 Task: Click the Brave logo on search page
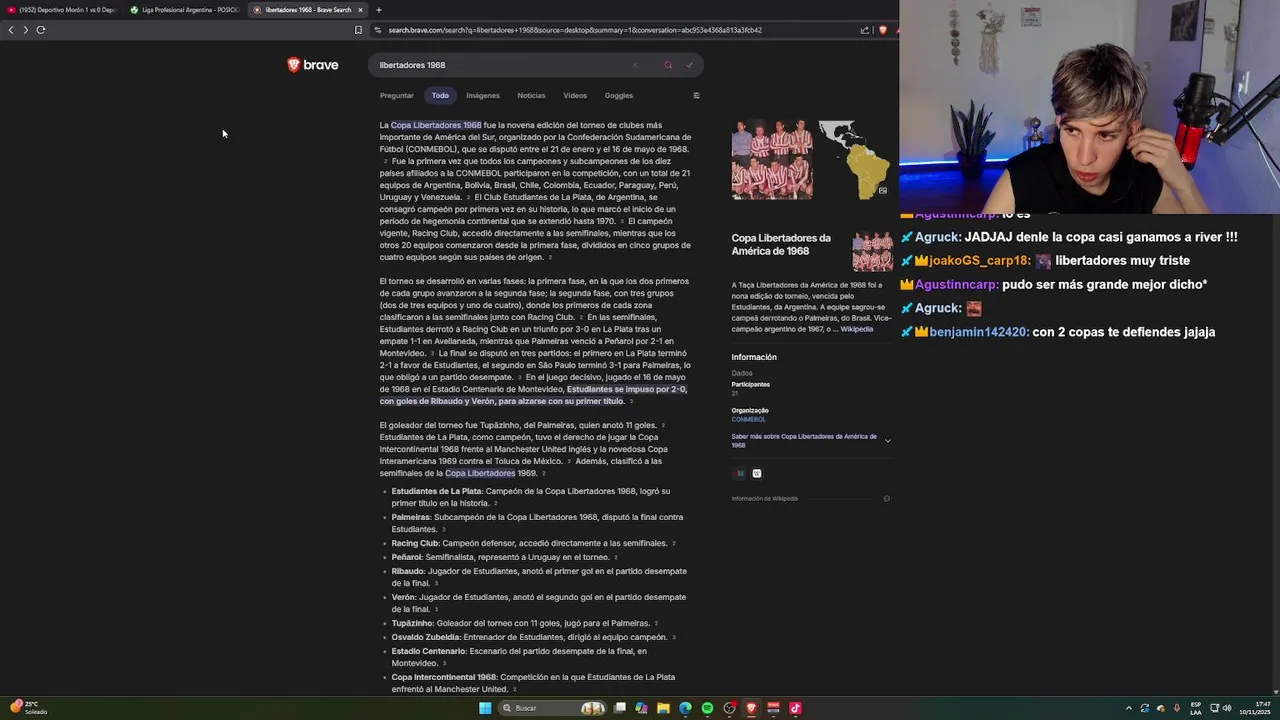313,65
